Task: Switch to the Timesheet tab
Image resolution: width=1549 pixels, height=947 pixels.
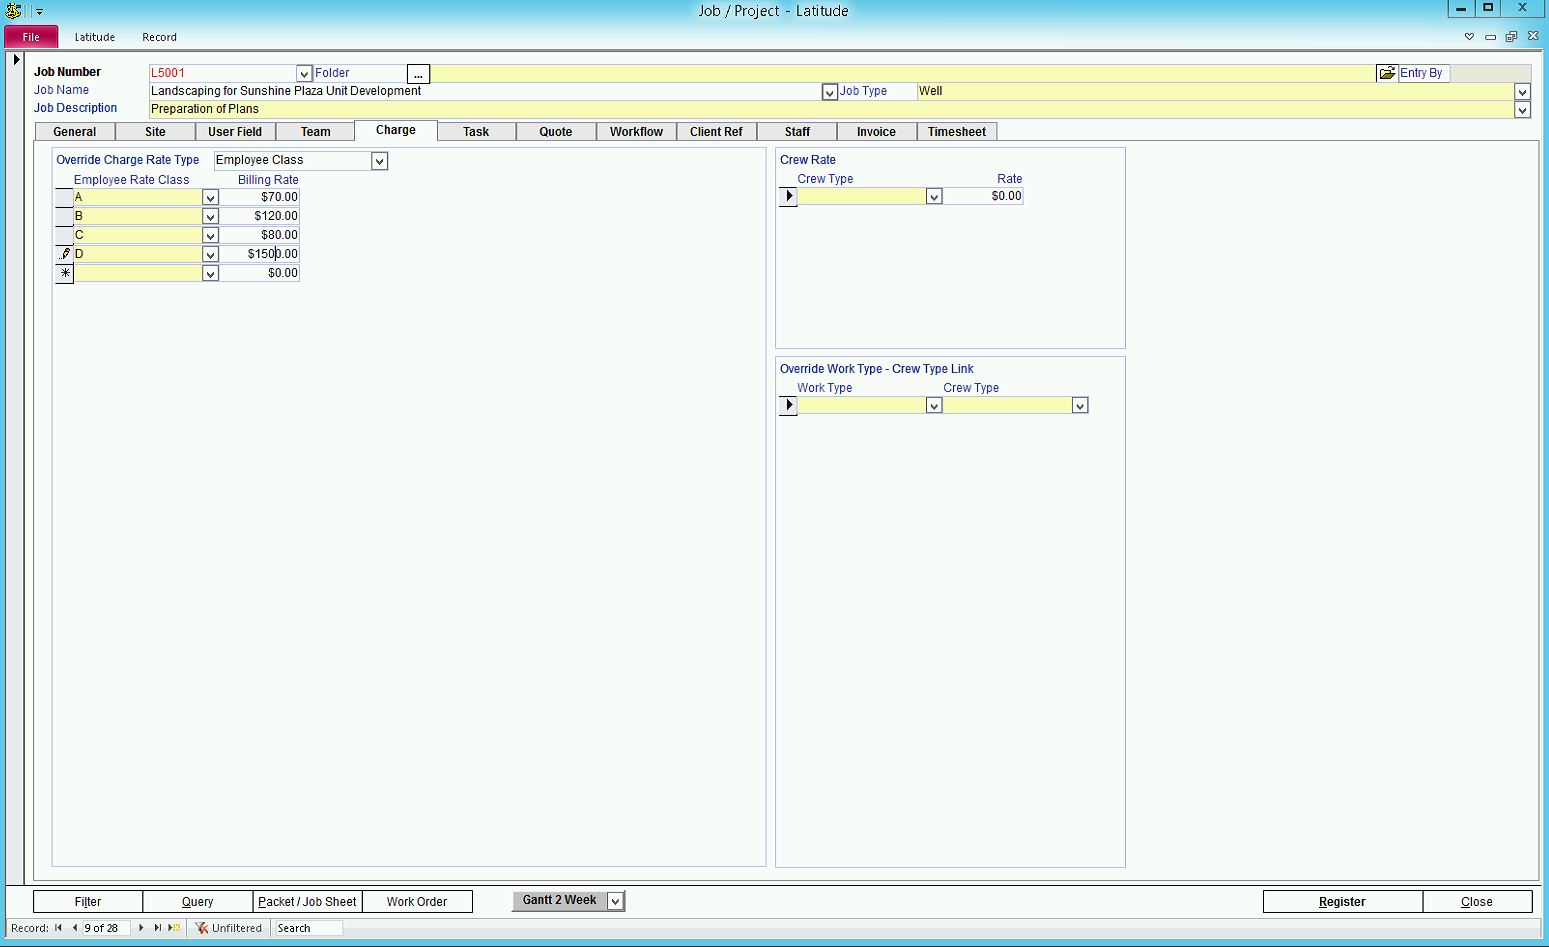Action: pyautogui.click(x=956, y=132)
